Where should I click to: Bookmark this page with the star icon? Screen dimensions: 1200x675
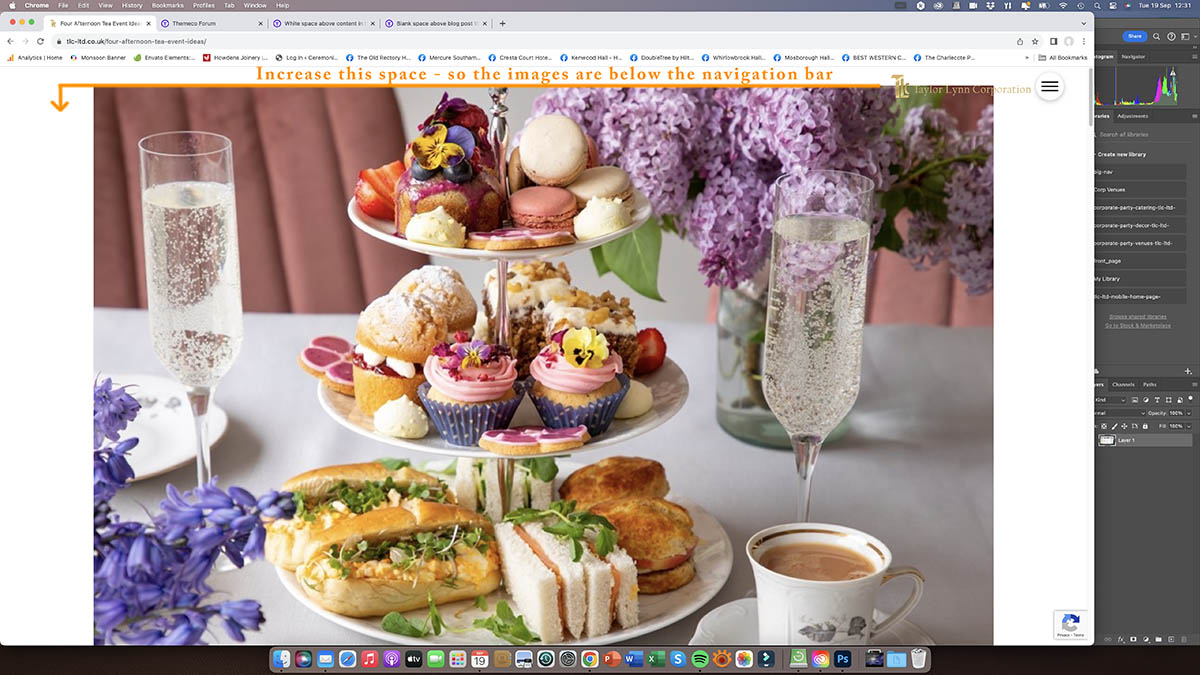pos(1034,41)
